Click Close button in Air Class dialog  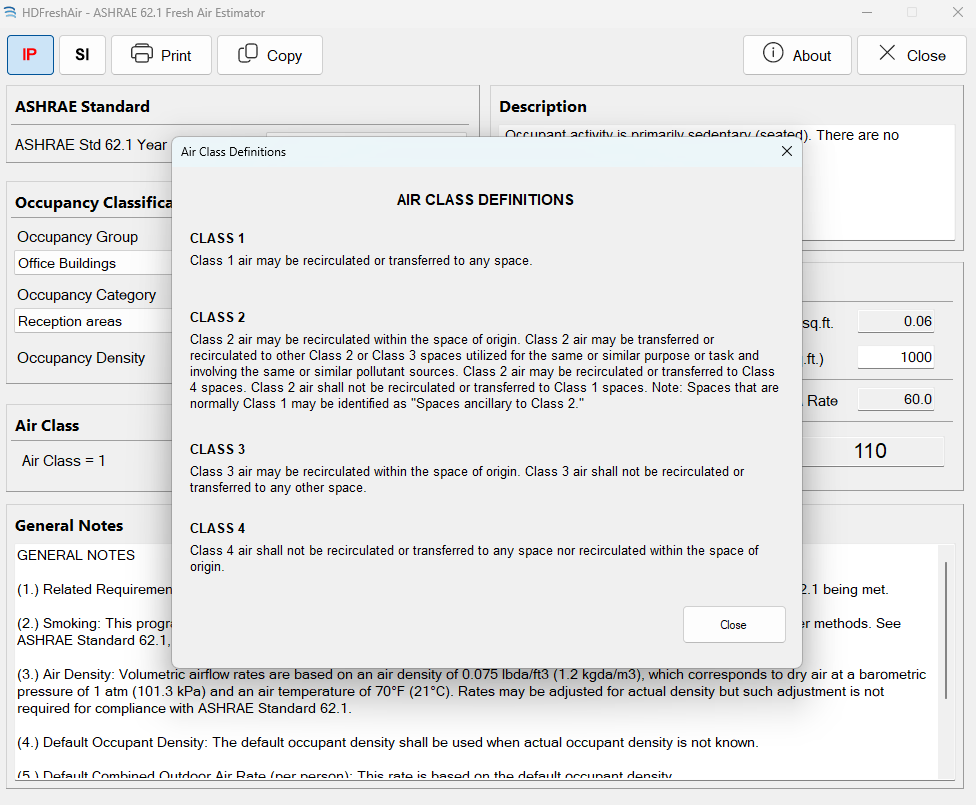click(x=734, y=624)
